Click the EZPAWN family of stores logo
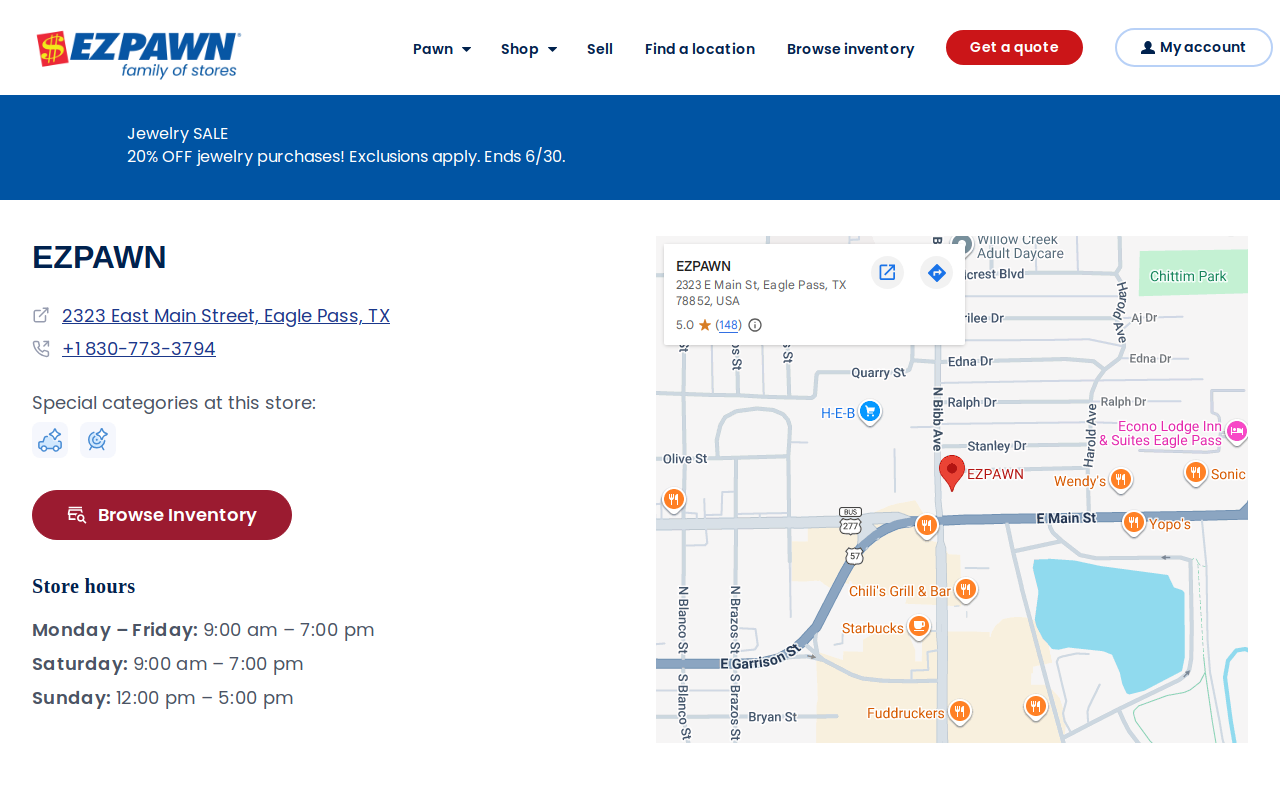Viewport: 1280px width, 800px height. (138, 54)
